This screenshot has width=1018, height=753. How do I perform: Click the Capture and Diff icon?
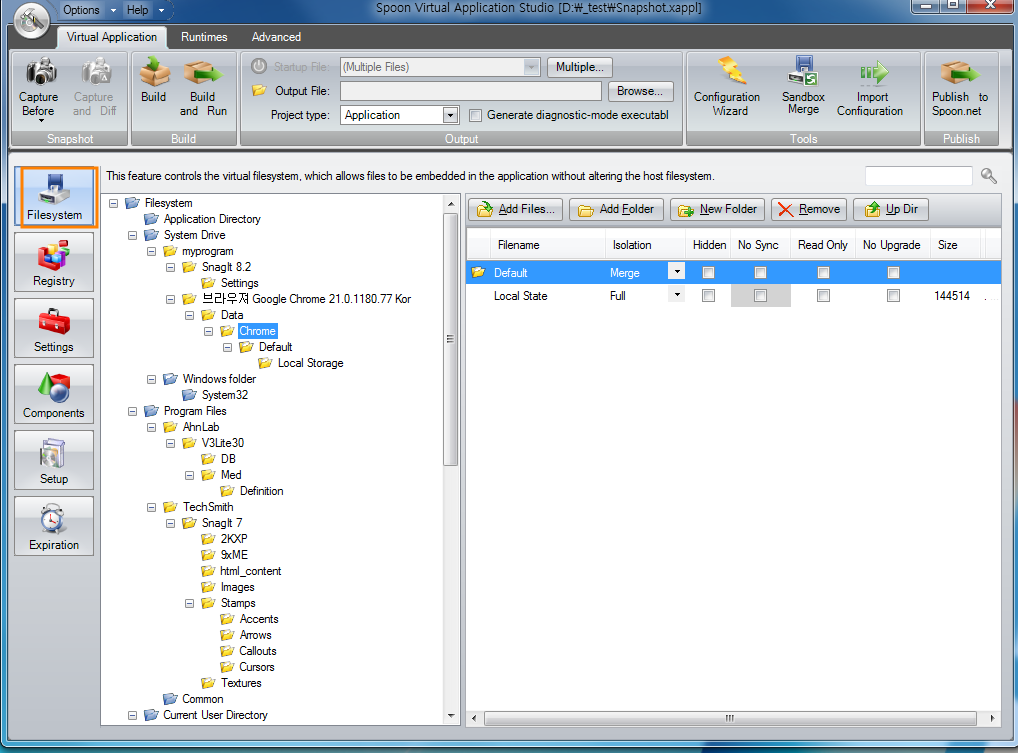coord(96,71)
